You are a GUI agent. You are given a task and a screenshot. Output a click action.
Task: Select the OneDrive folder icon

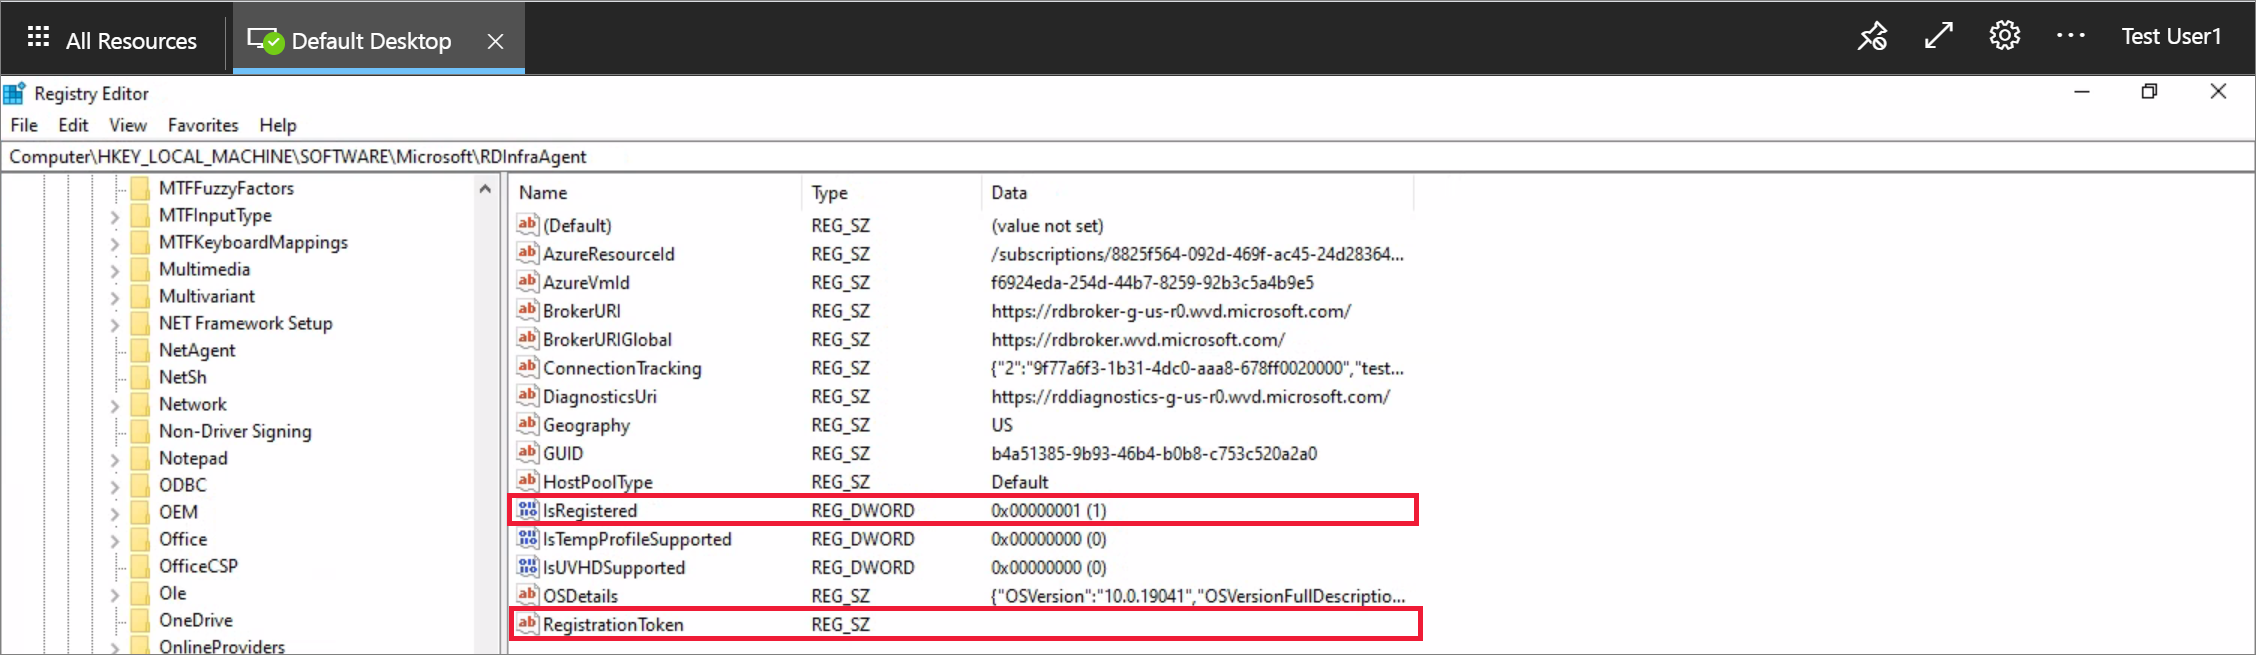140,620
